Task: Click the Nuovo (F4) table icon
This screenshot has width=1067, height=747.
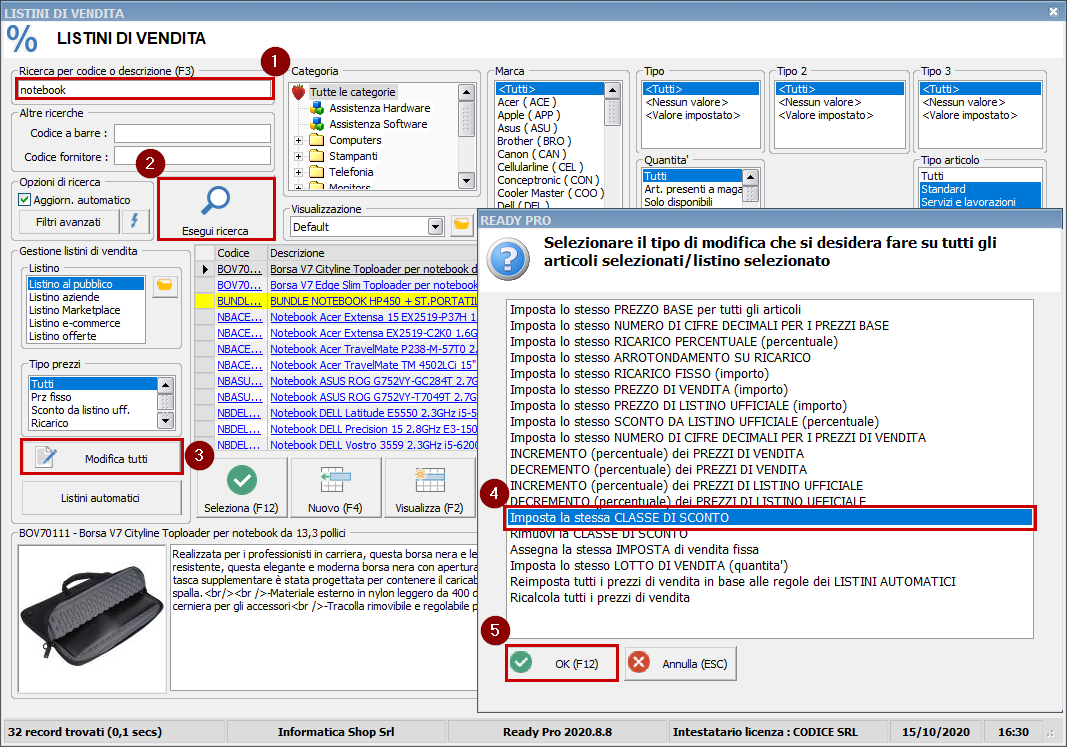Action: click(x=335, y=480)
